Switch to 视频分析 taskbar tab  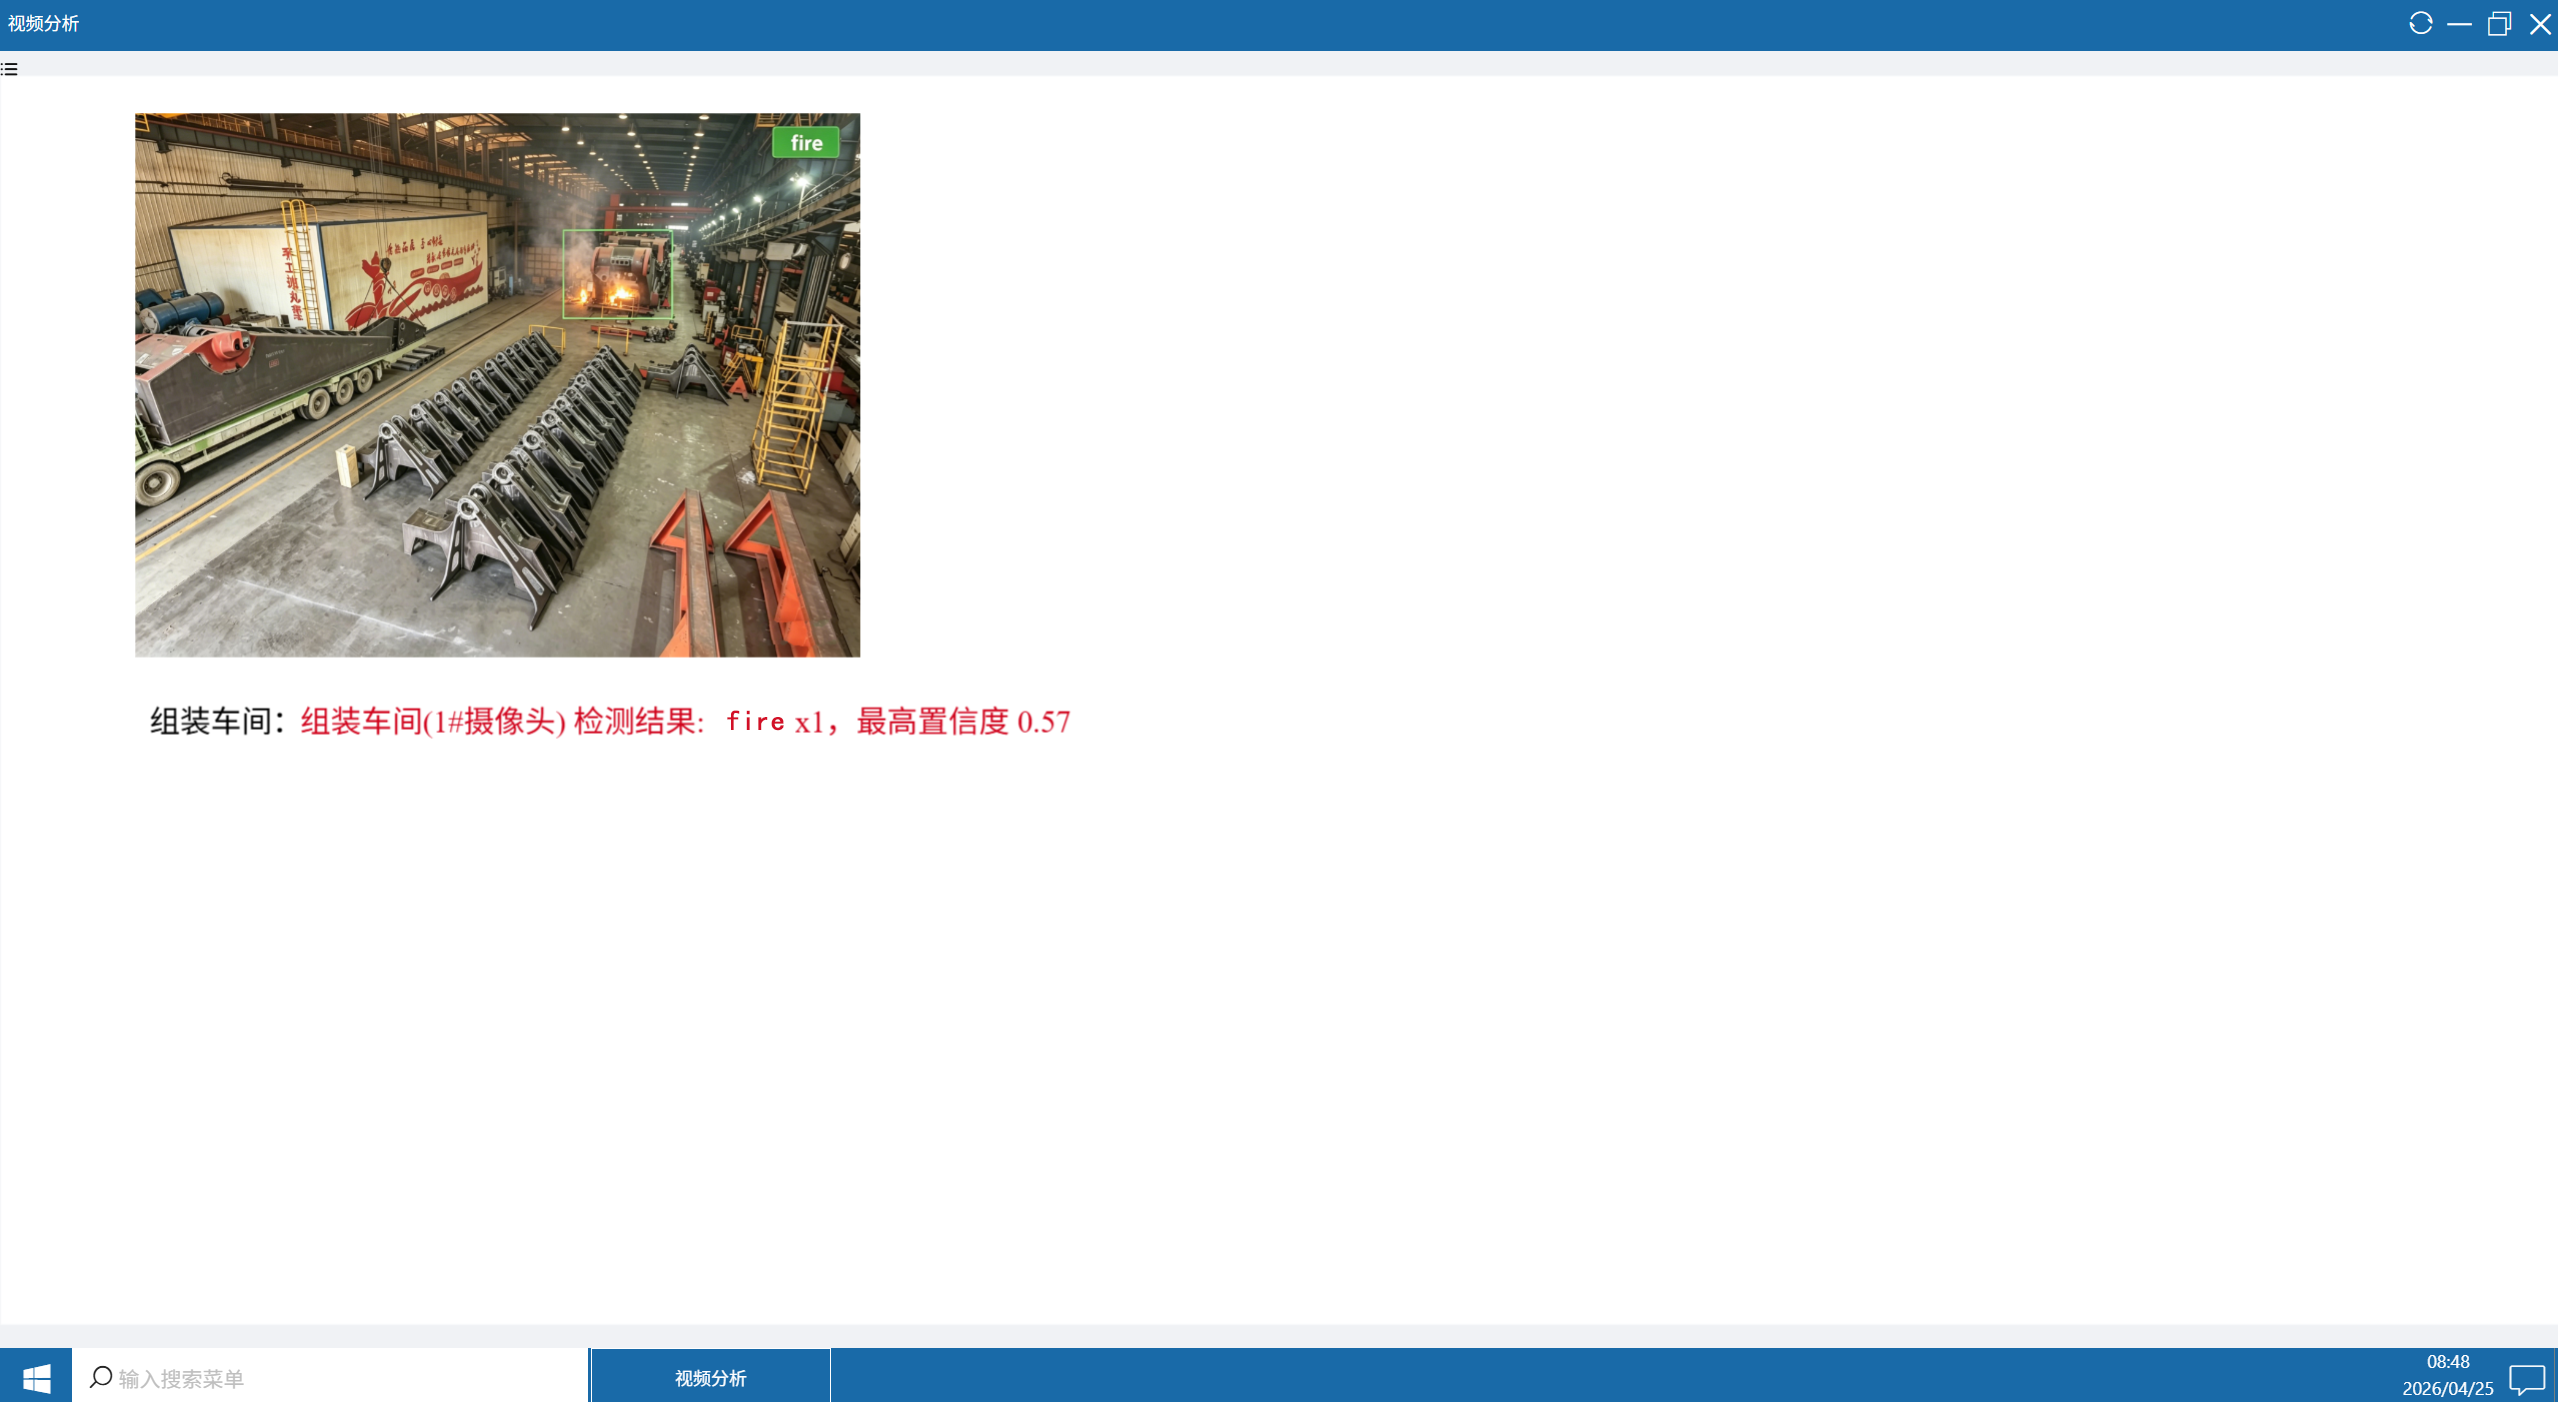click(x=710, y=1378)
